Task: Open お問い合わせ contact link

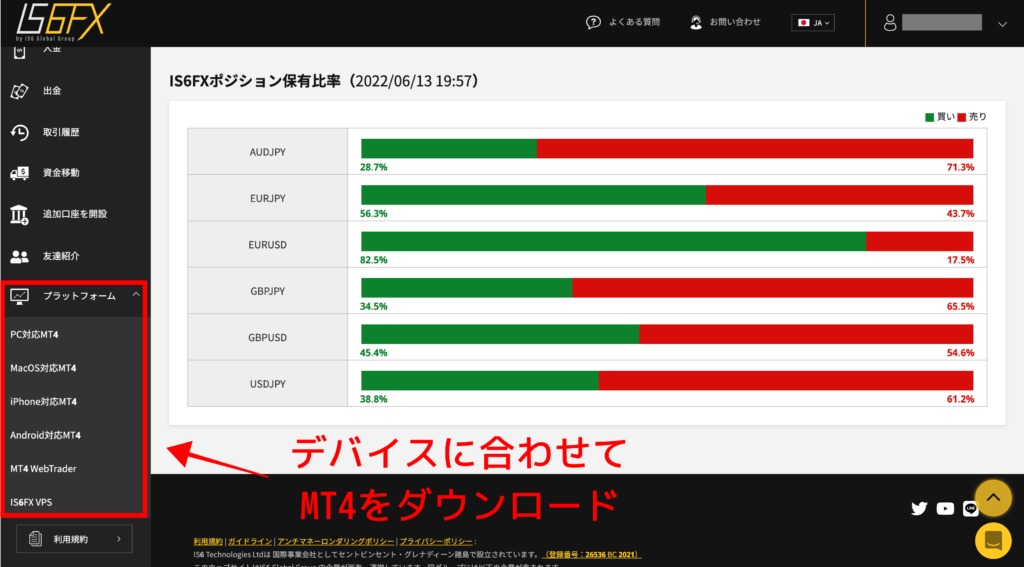Action: coord(735,22)
